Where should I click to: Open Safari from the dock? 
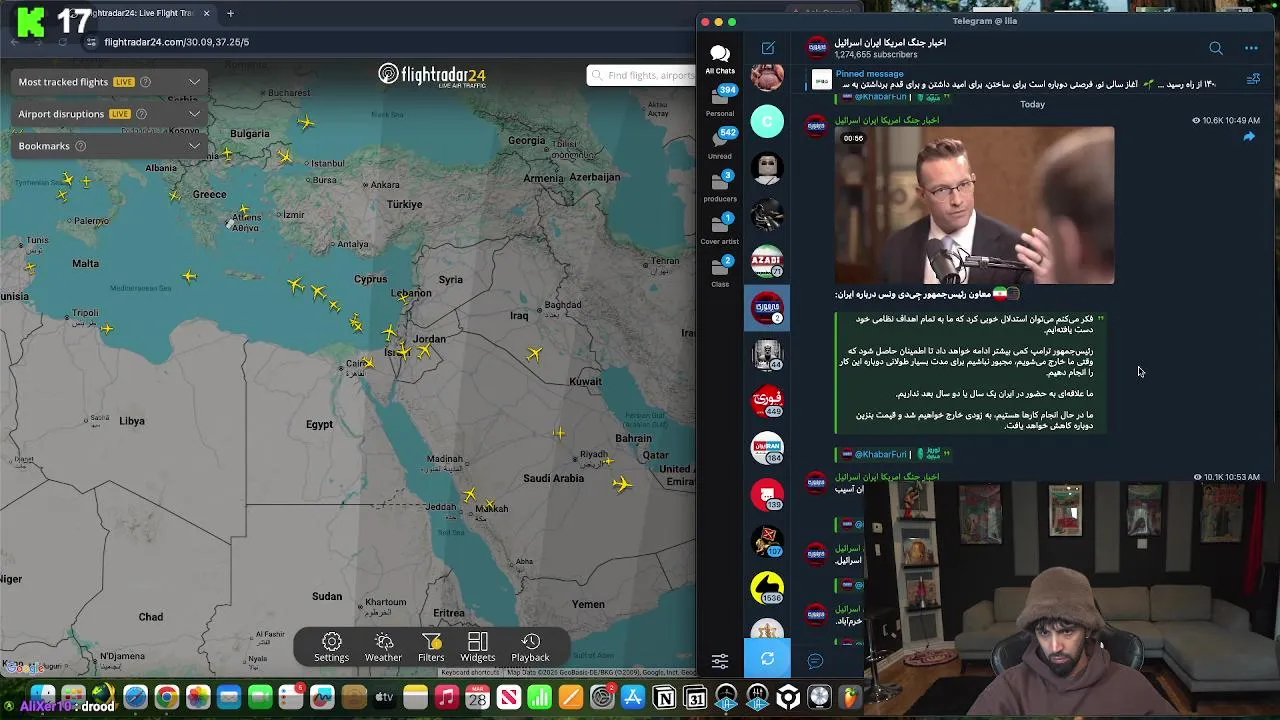[135, 697]
